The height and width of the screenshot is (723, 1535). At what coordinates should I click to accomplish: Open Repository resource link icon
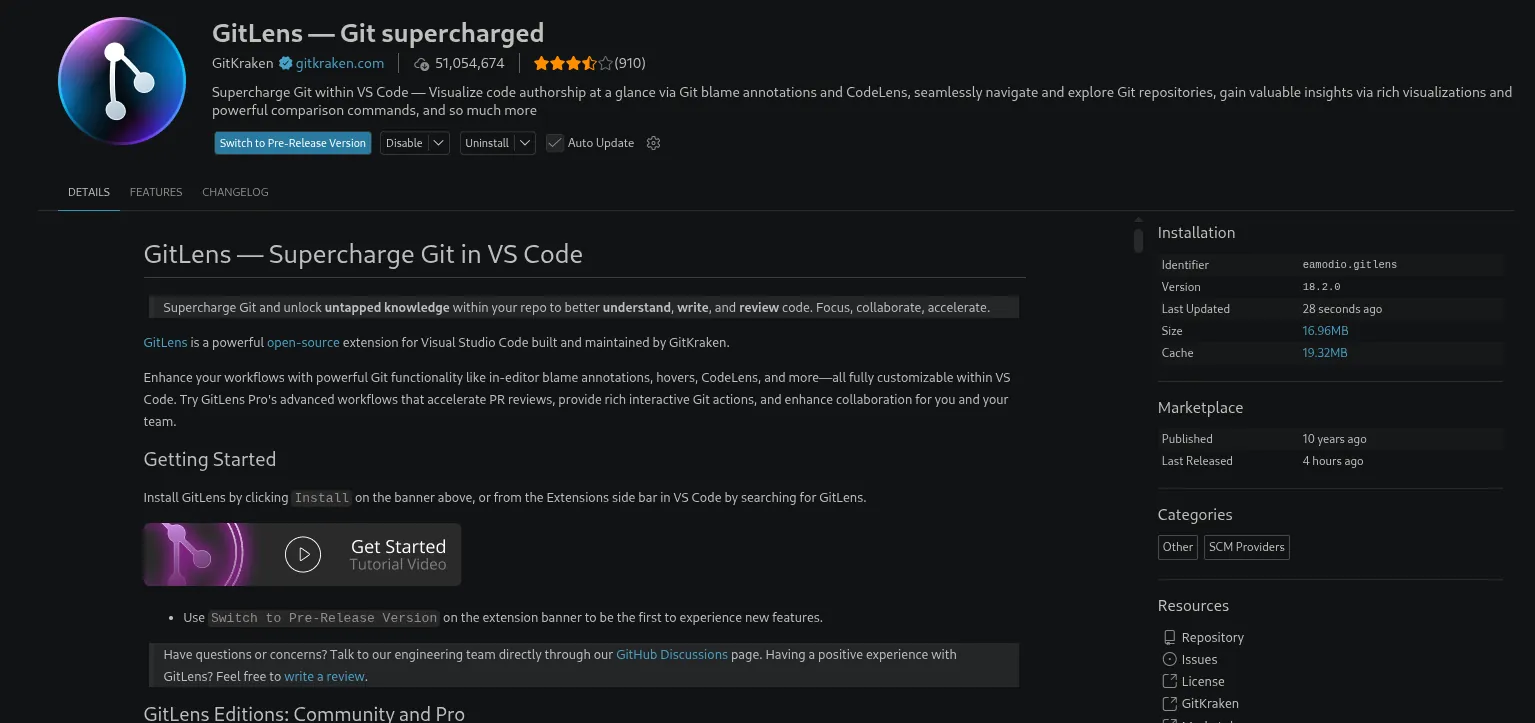point(1169,637)
